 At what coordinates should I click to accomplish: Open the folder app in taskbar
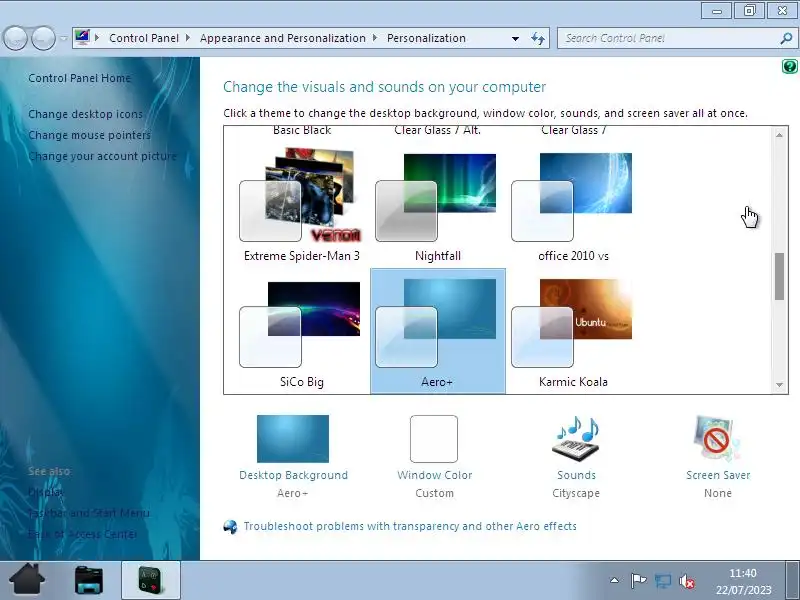coord(89,580)
